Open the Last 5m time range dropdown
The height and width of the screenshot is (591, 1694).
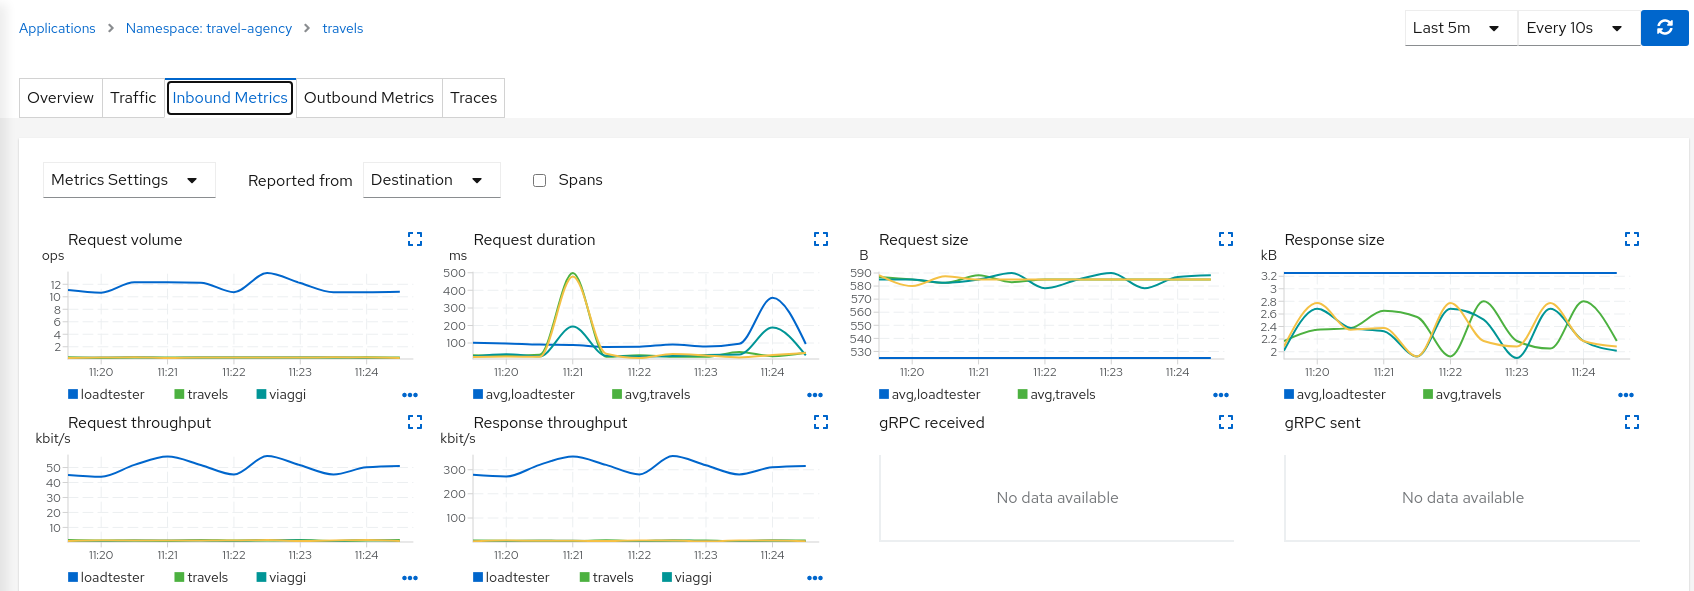click(x=1460, y=28)
